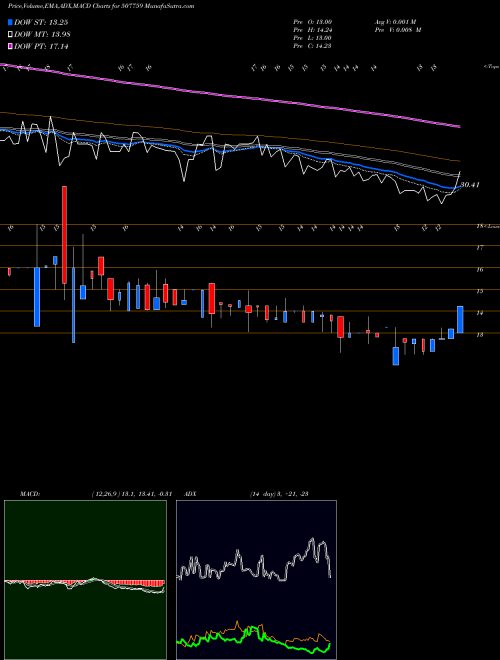Click the white DOW MT legend swatch

pyautogui.click(x=11, y=35)
